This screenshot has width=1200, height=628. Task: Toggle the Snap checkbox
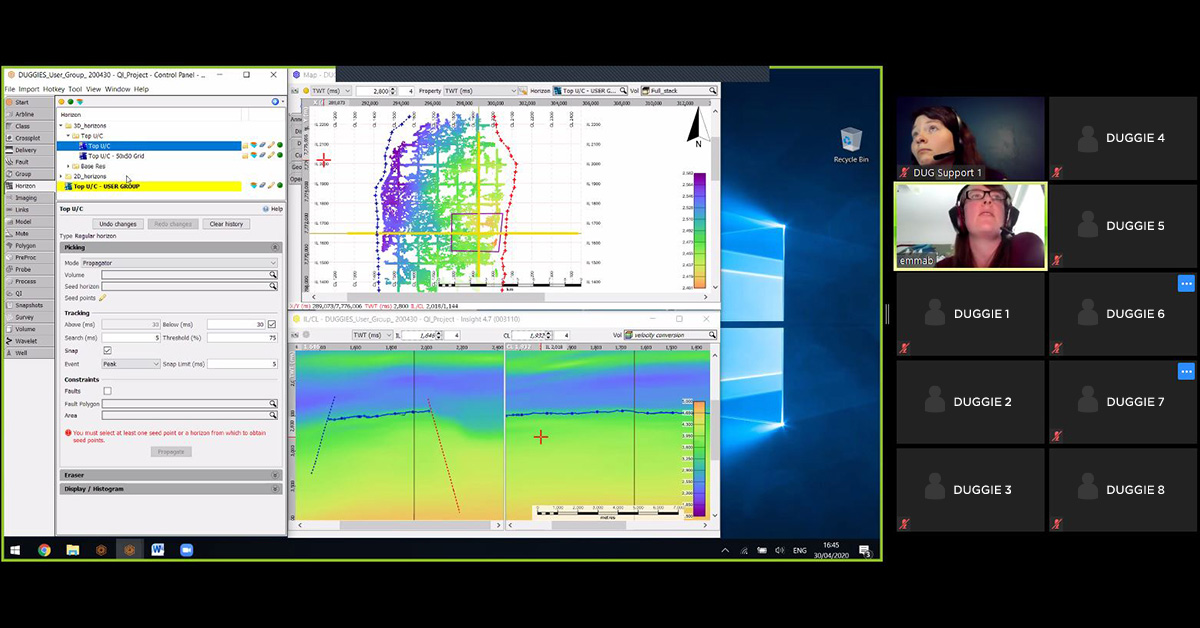[x=108, y=351]
